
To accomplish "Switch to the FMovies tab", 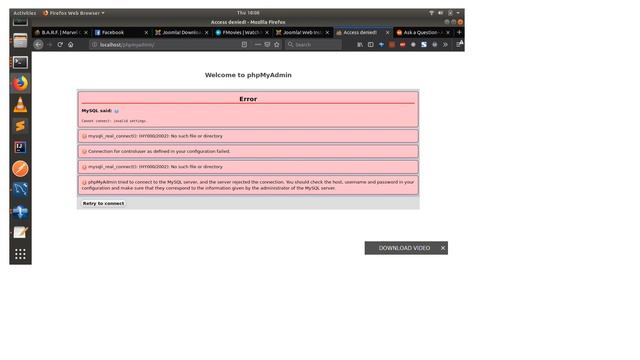I will [242, 32].
